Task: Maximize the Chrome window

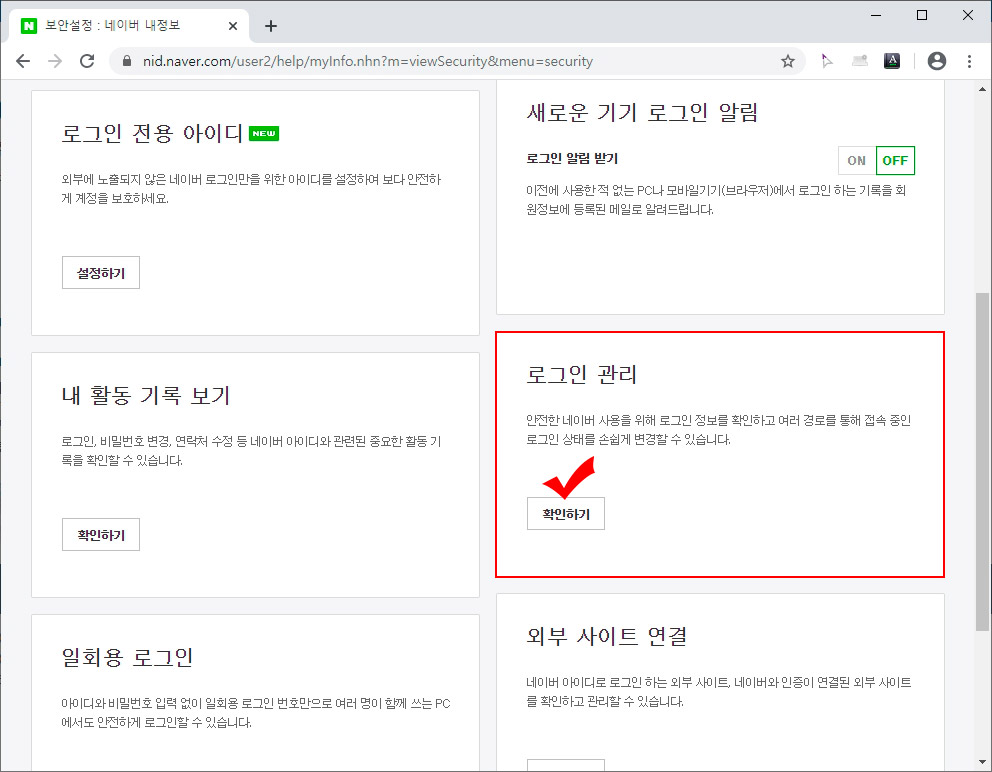Action: pyautogui.click(x=922, y=15)
